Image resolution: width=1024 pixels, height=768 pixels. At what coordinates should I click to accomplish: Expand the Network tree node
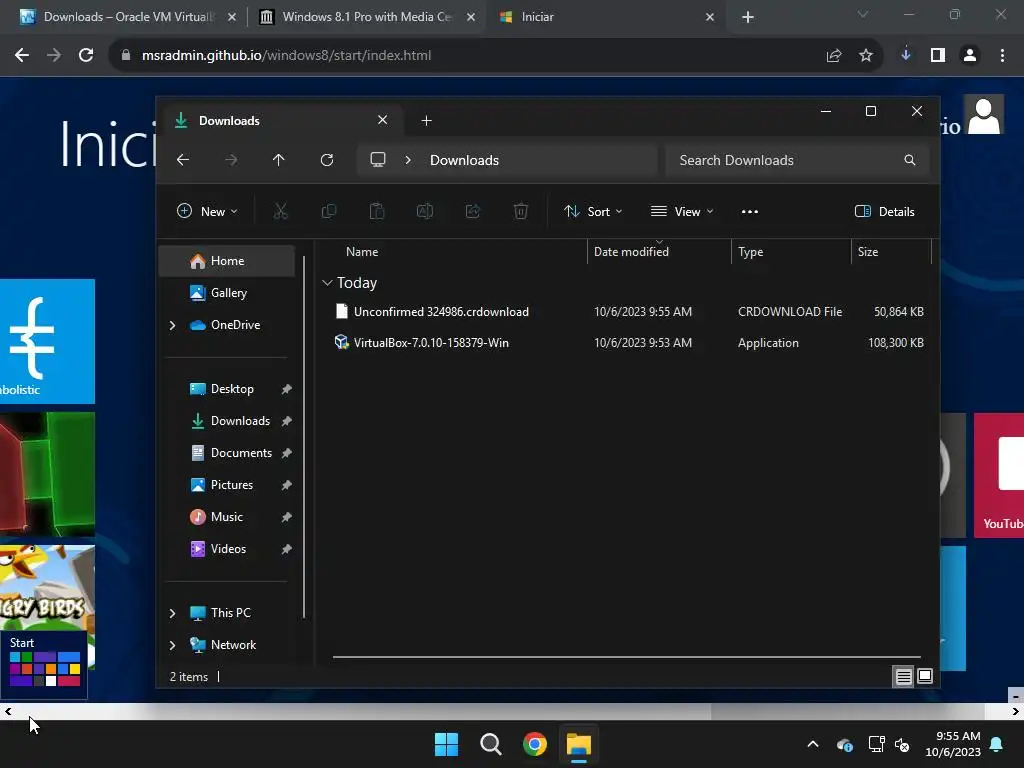click(172, 645)
